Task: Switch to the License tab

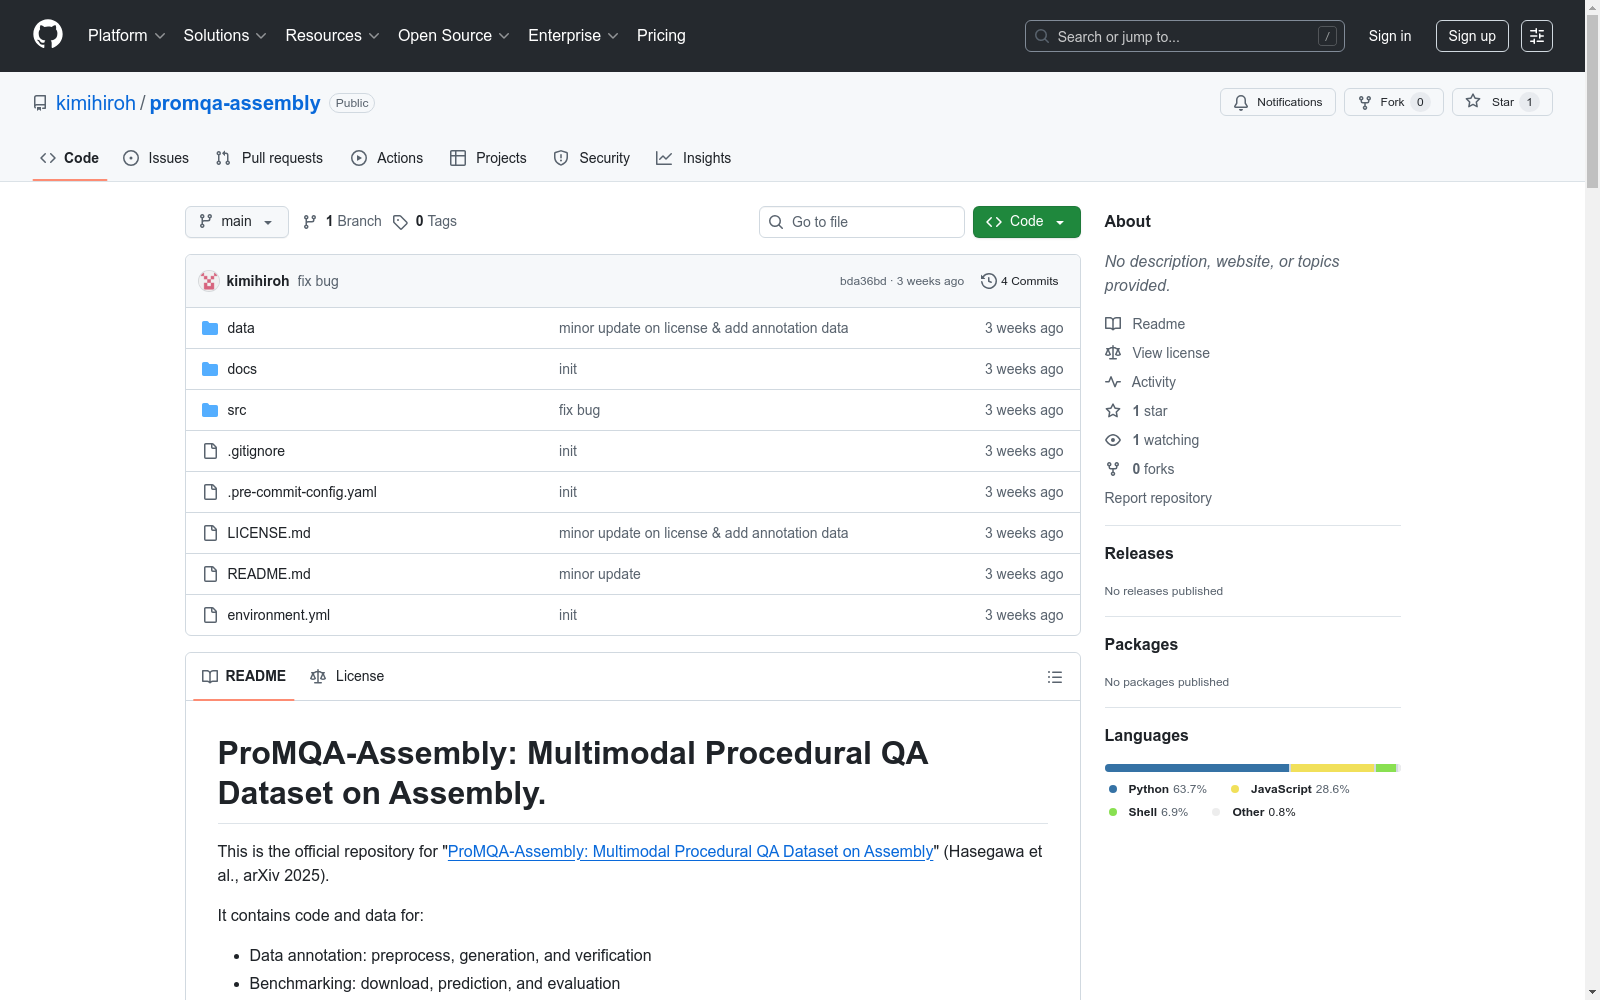Action: [347, 677]
